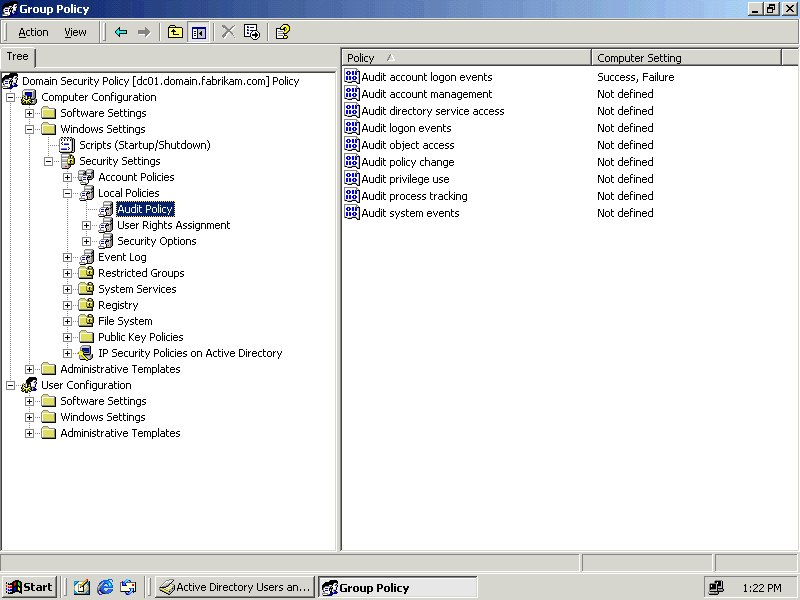Expand the Event Log tree node
800x600 pixels.
(x=68, y=257)
